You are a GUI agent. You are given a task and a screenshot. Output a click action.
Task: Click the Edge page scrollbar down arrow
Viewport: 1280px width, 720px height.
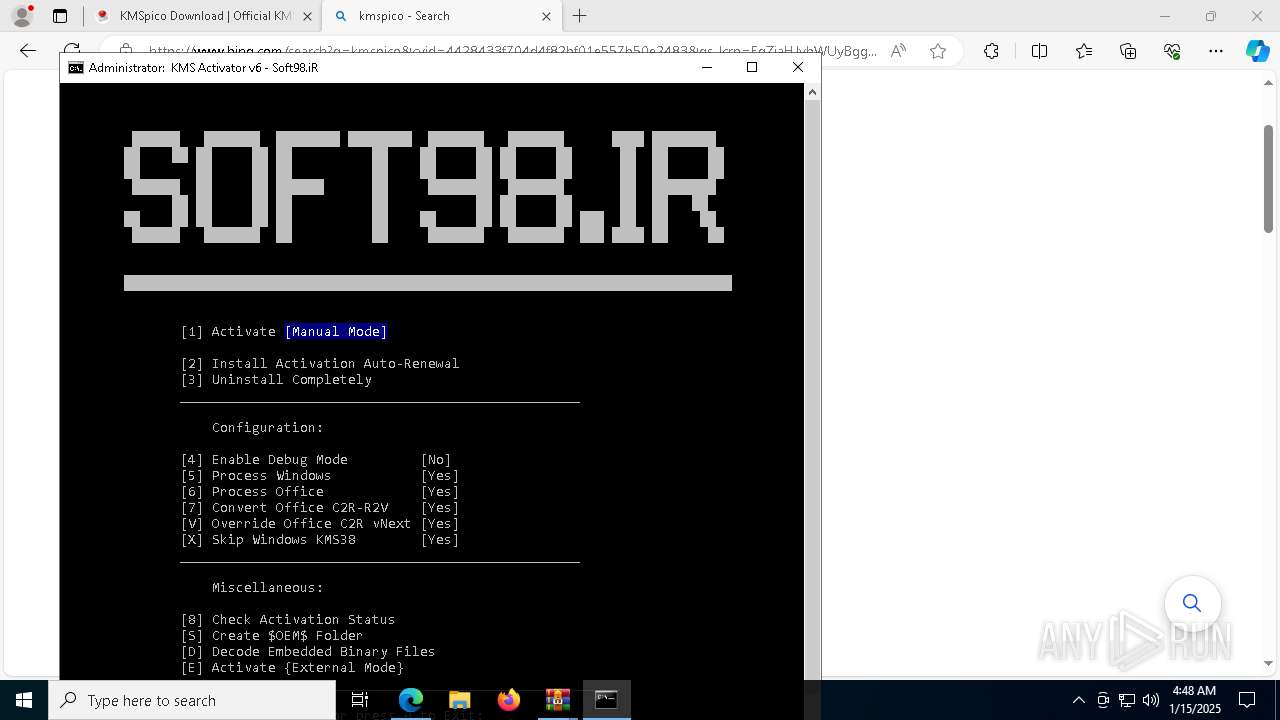(x=1268, y=663)
